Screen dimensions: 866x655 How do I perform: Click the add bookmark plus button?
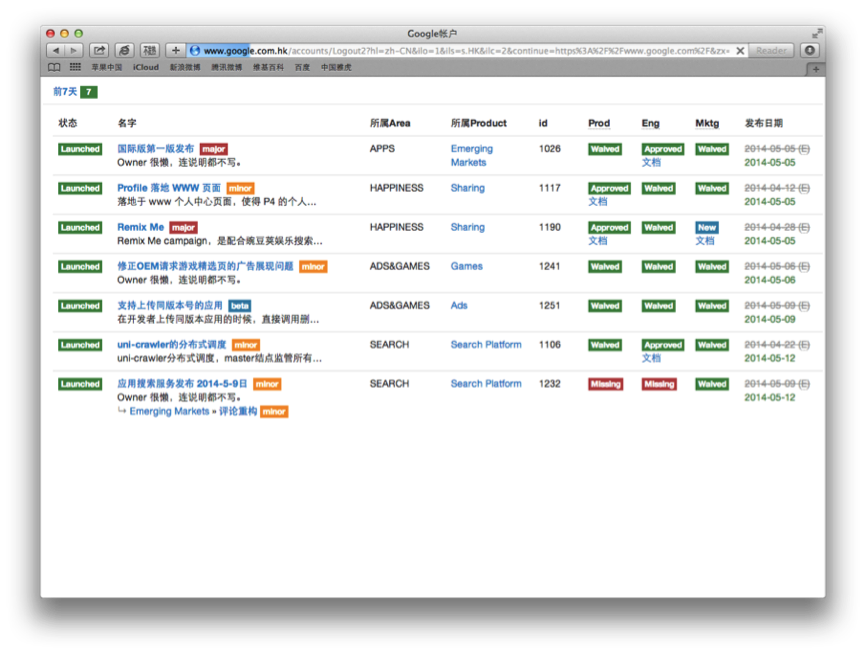175,50
